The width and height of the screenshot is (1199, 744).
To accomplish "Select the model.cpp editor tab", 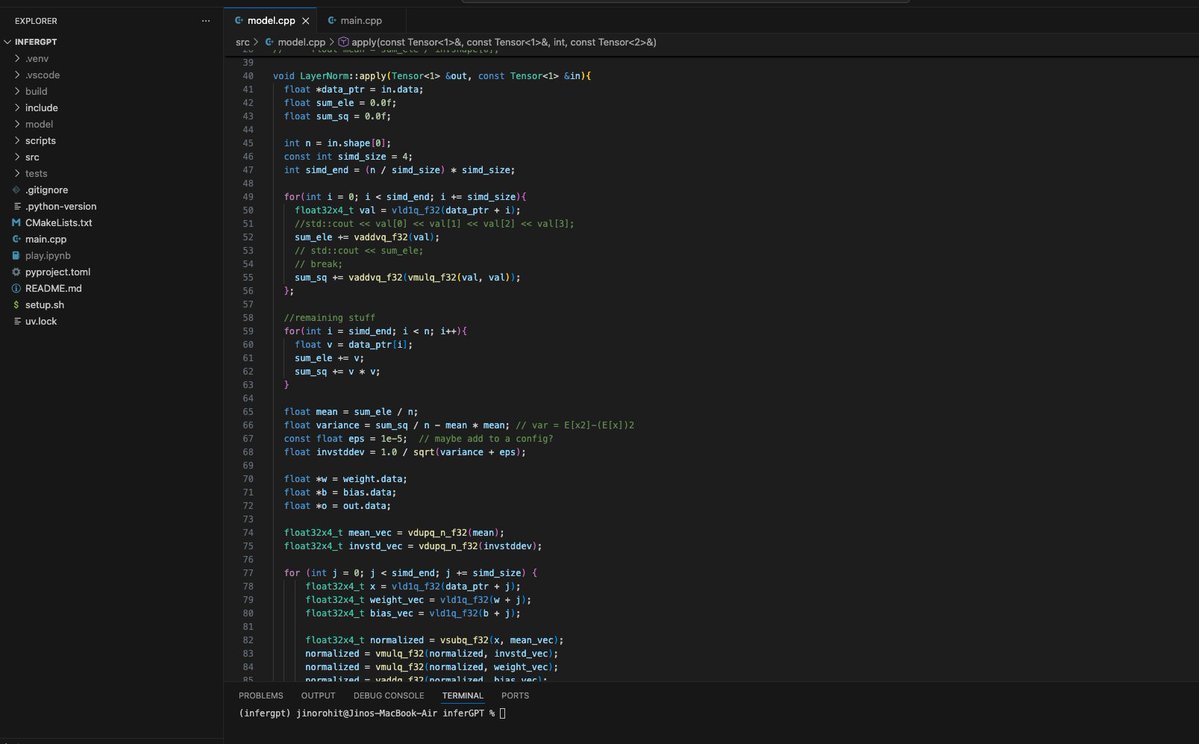I will [271, 21].
